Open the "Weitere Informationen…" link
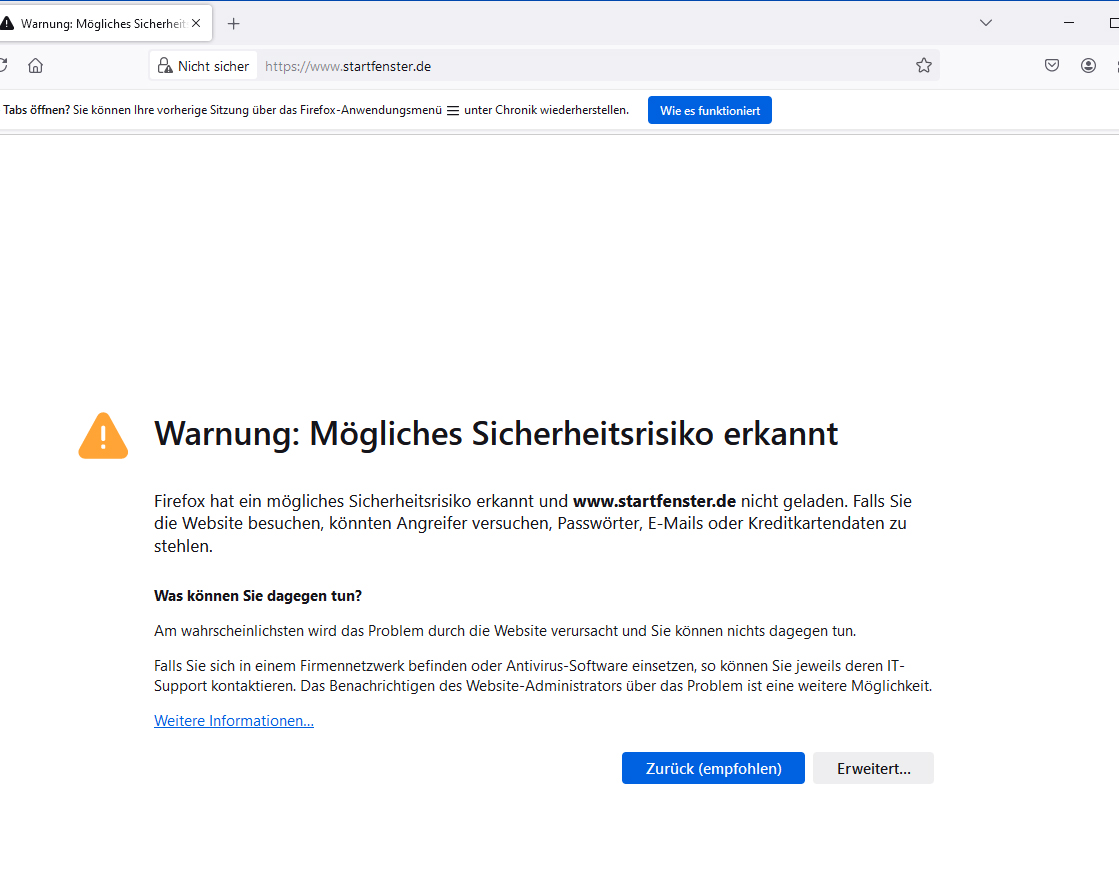The width and height of the screenshot is (1119, 894). [234, 721]
